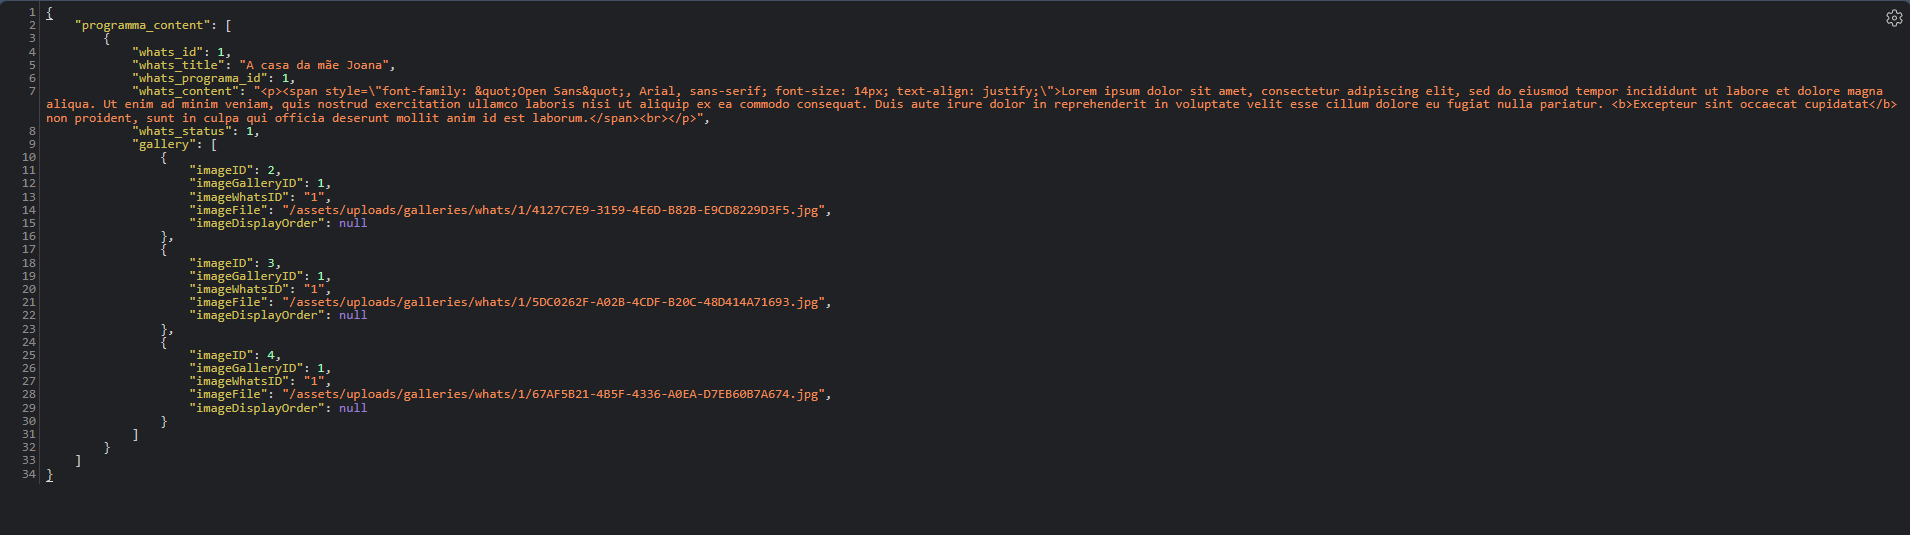Image resolution: width=1910 pixels, height=535 pixels.
Task: Click the "gallery" array key
Action: coord(168,144)
